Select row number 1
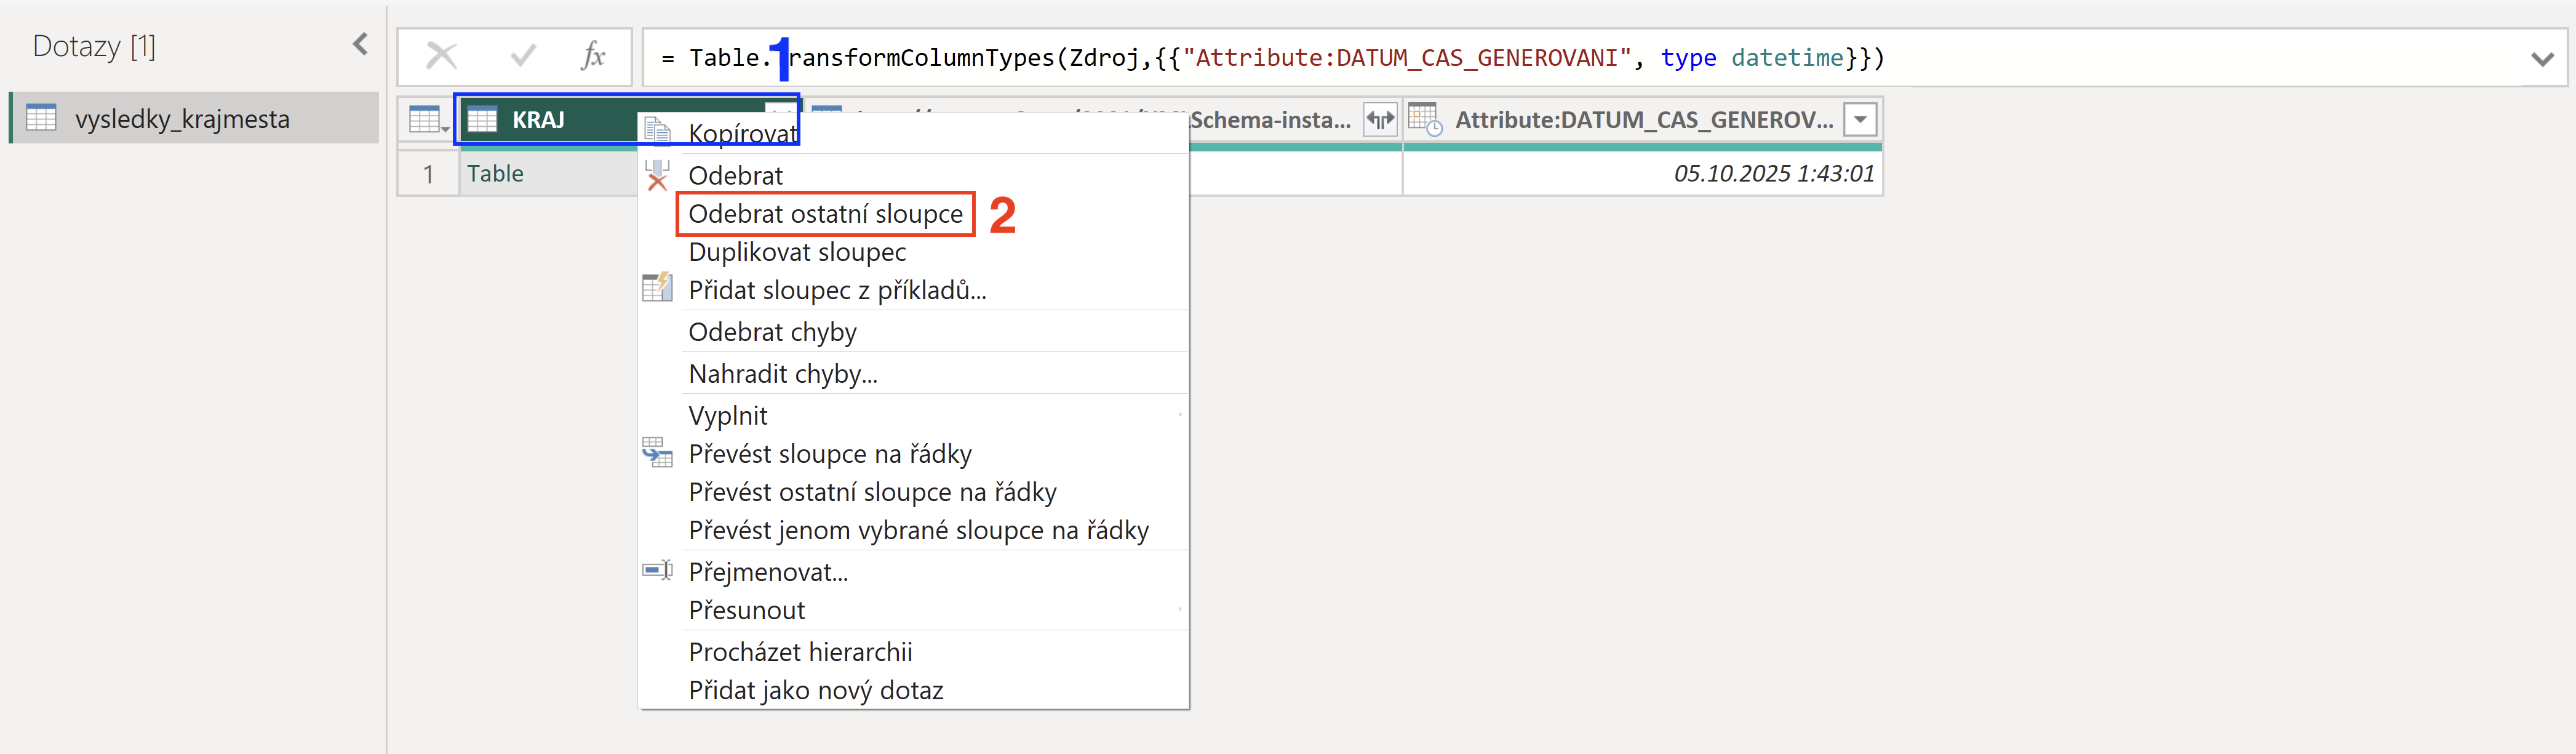 pos(428,174)
